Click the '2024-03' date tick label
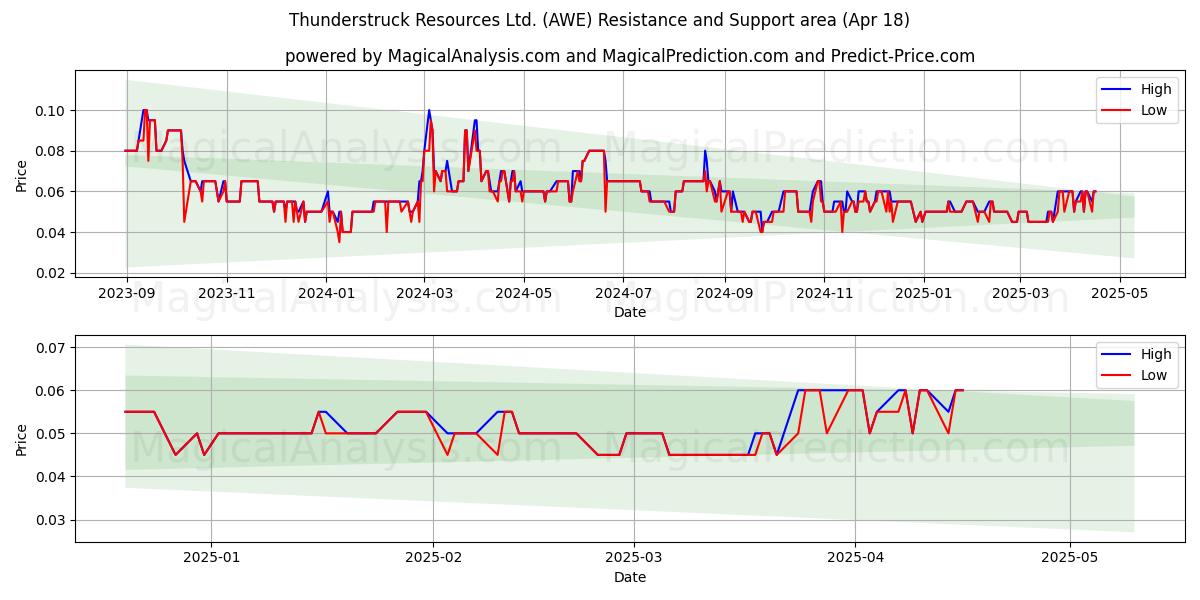The height and width of the screenshot is (600, 1200). 424,294
